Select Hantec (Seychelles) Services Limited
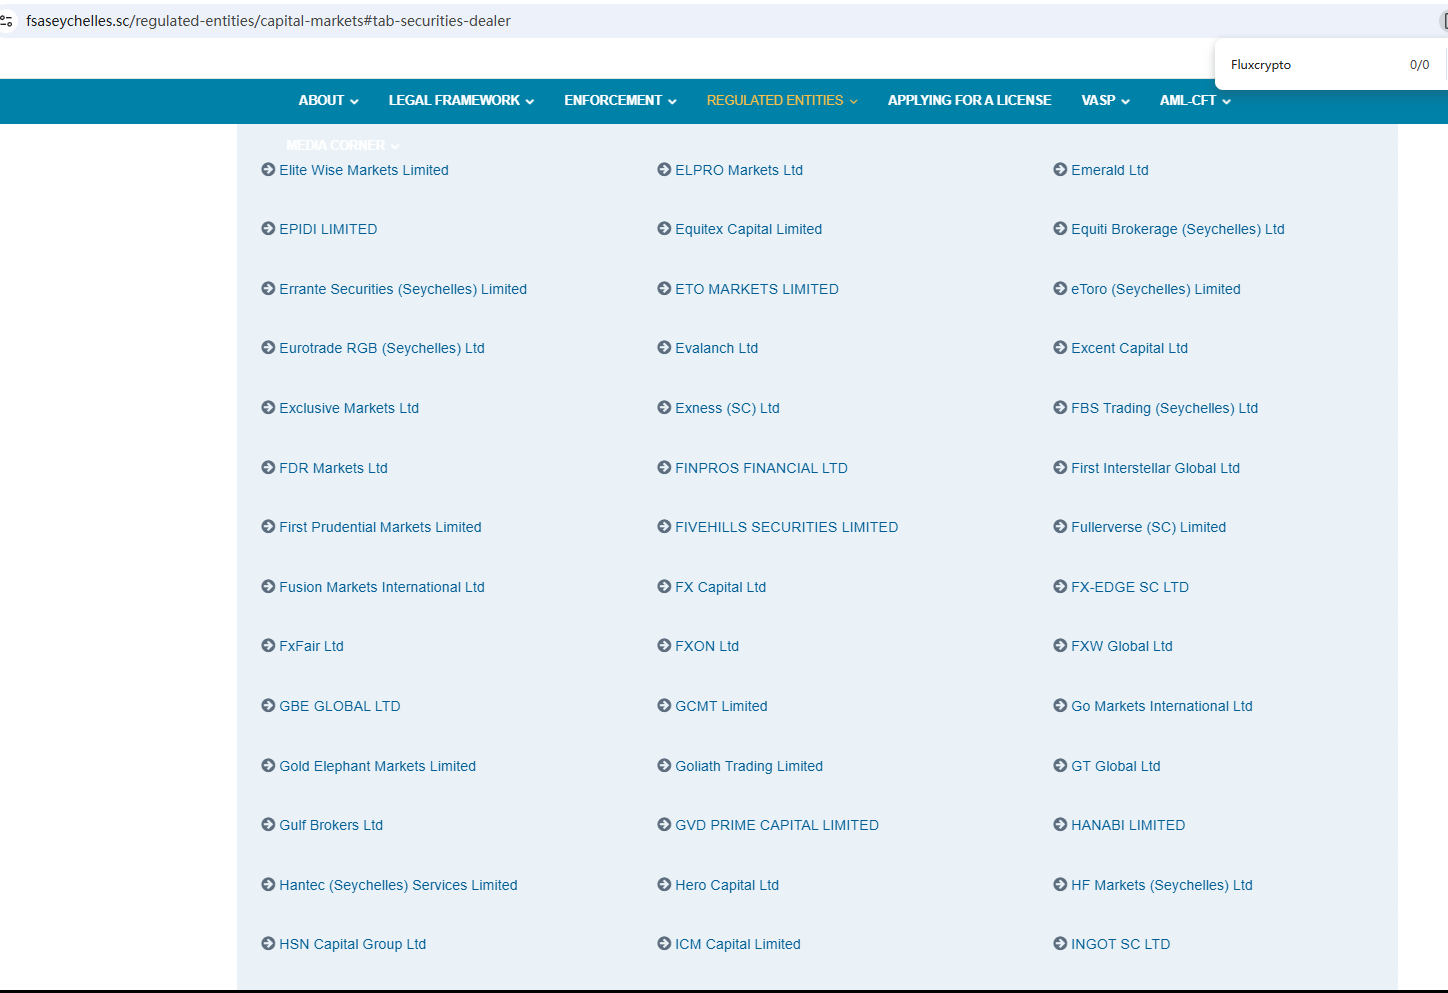Image resolution: width=1448 pixels, height=993 pixels. pos(398,885)
